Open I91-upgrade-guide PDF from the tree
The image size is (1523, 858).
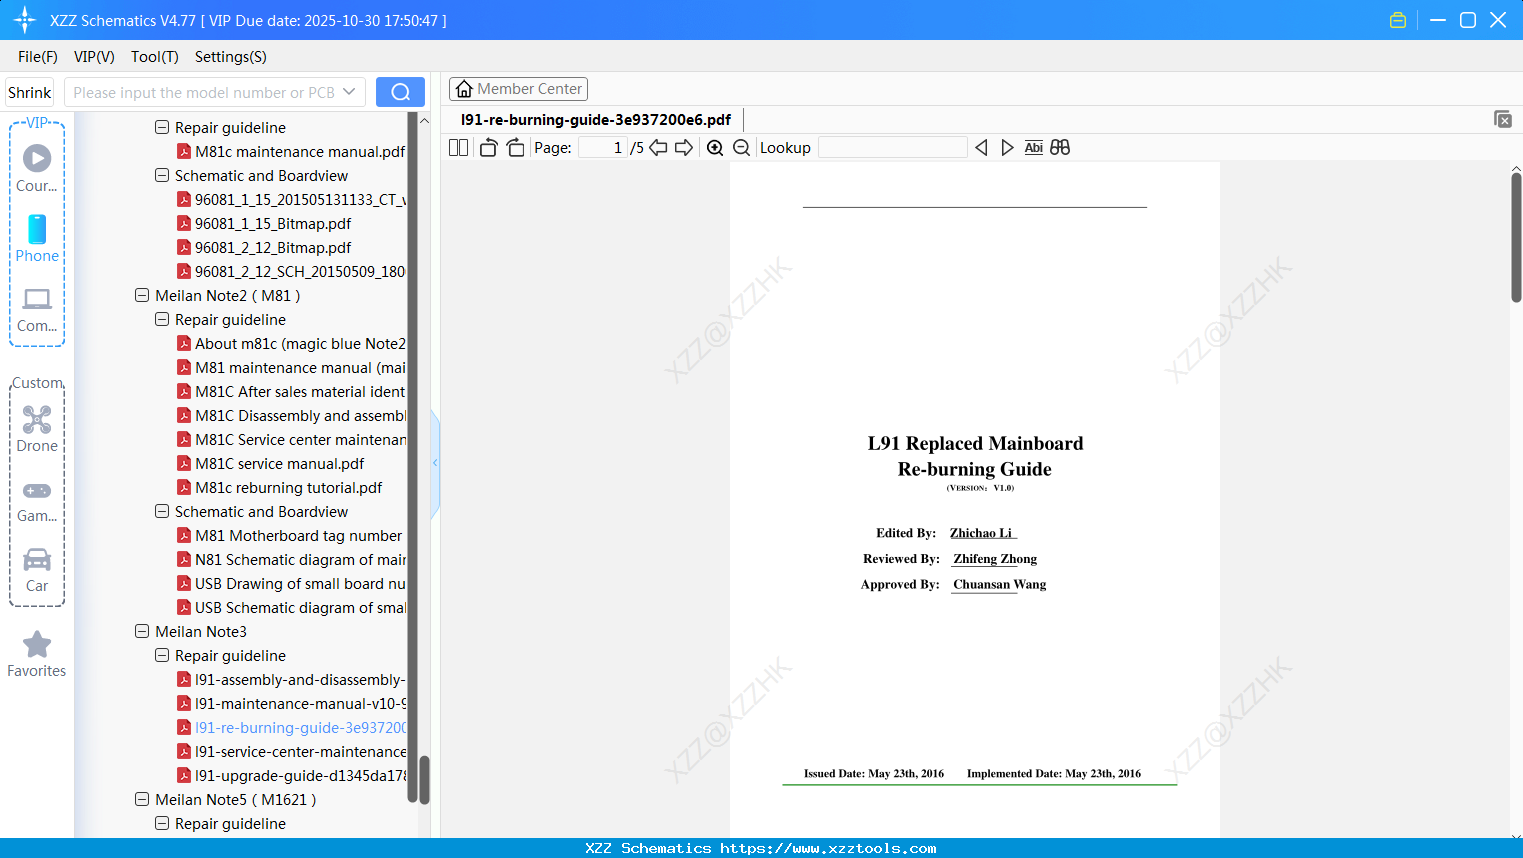tap(296, 775)
